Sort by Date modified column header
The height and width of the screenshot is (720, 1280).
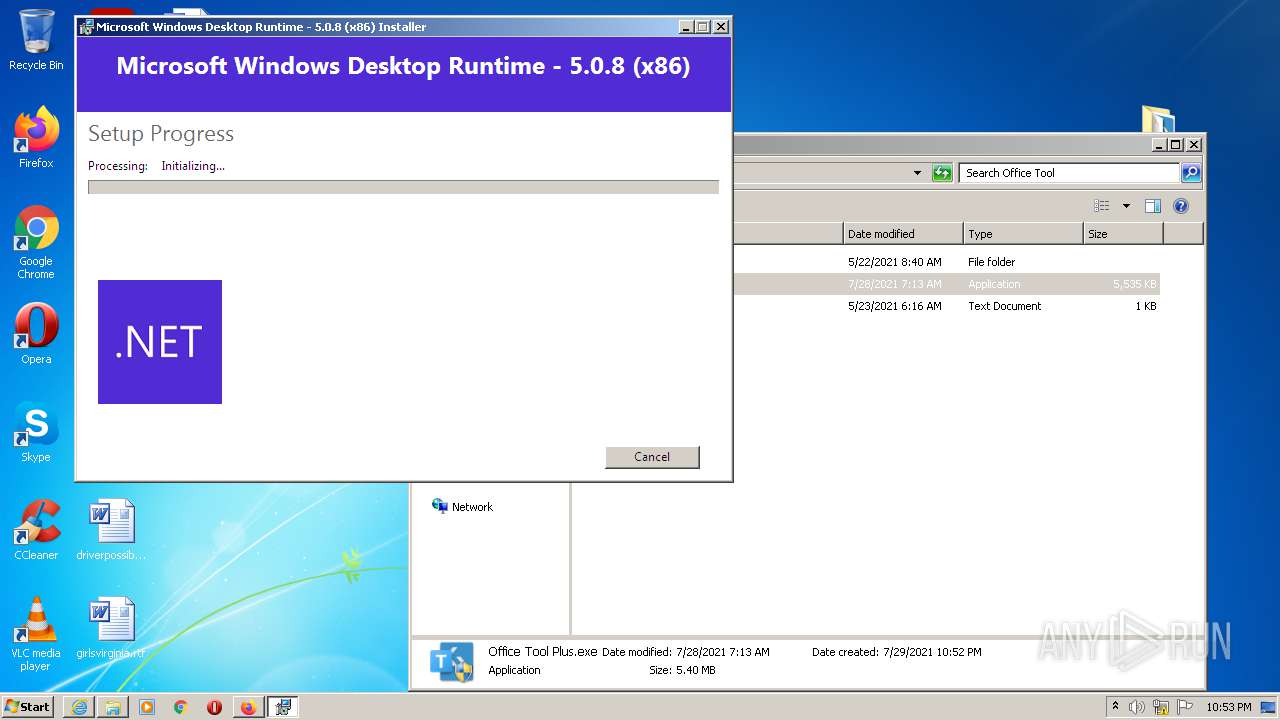pos(903,234)
